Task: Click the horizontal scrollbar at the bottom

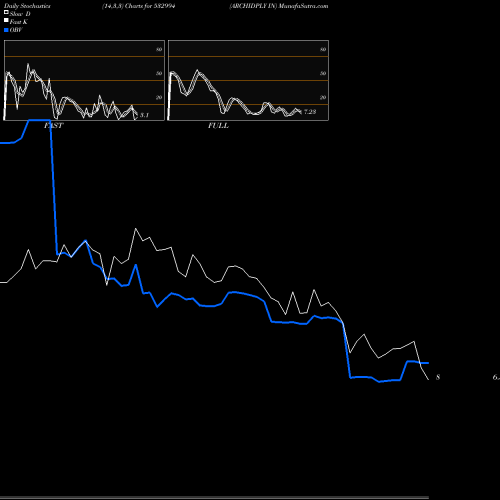Action: 214,498
